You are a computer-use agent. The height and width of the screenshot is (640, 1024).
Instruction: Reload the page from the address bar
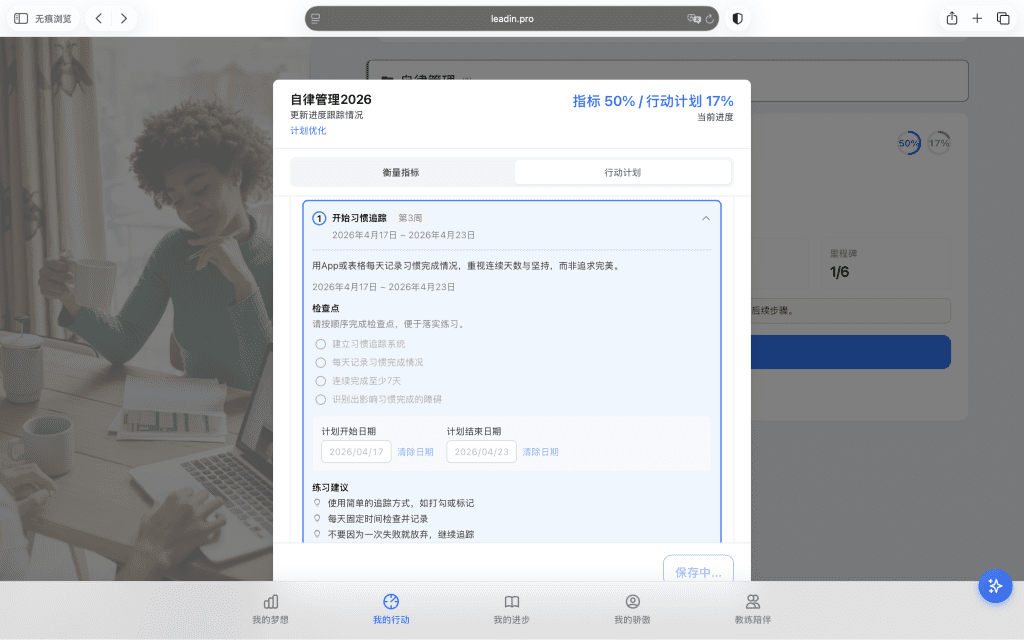[709, 18]
